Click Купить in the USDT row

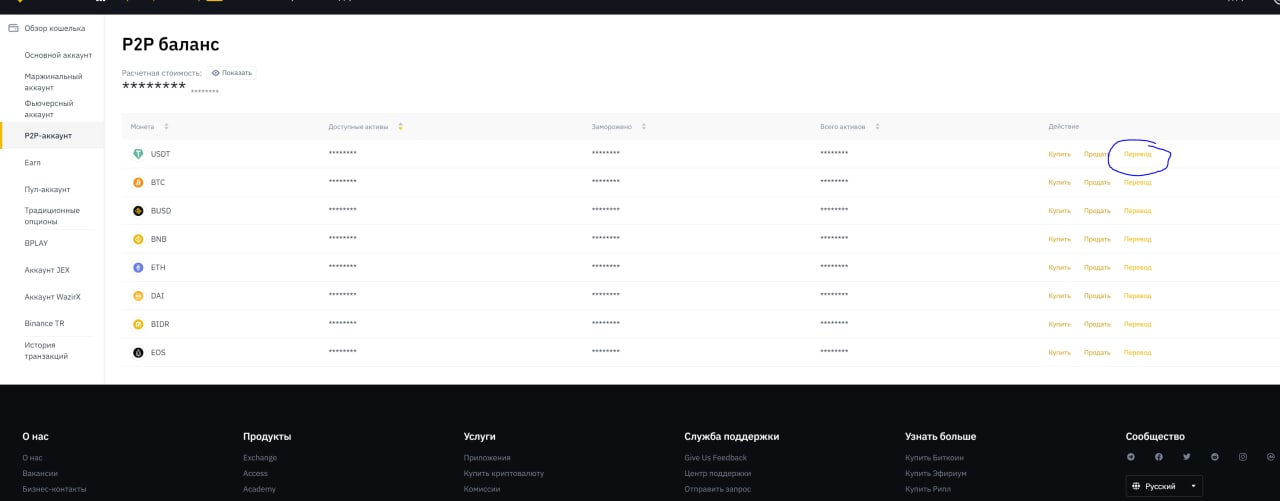click(1059, 154)
